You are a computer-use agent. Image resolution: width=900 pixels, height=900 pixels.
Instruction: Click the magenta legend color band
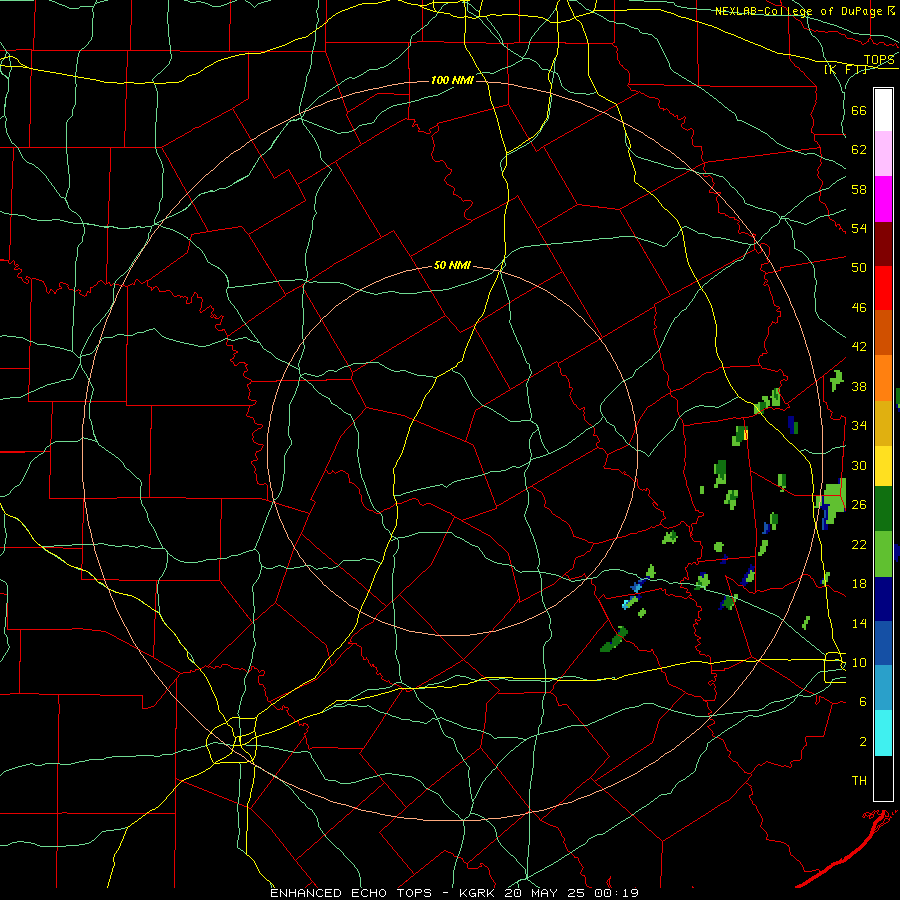pyautogui.click(x=883, y=199)
